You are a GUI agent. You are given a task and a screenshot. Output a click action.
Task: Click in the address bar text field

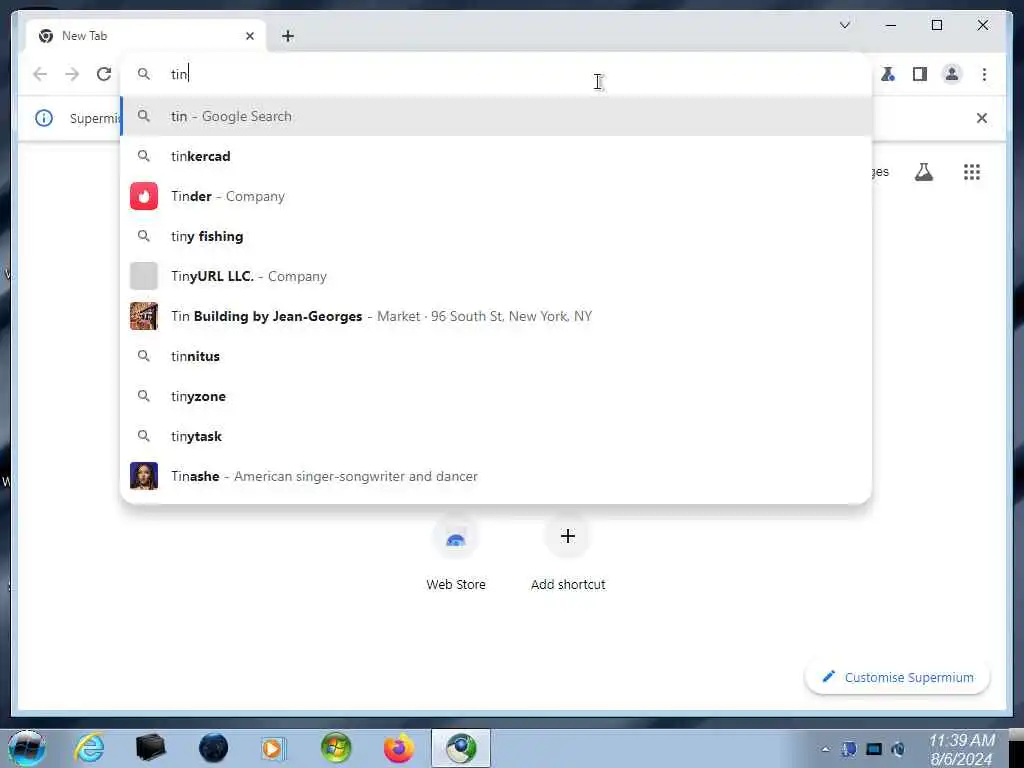496,74
